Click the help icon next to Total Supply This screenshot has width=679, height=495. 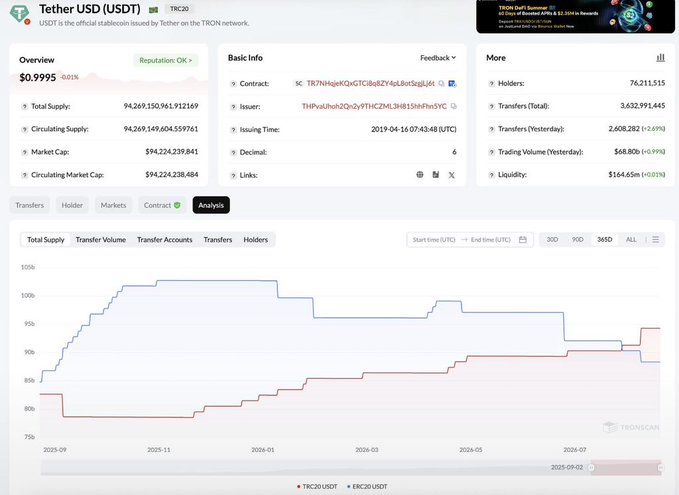[25, 107]
